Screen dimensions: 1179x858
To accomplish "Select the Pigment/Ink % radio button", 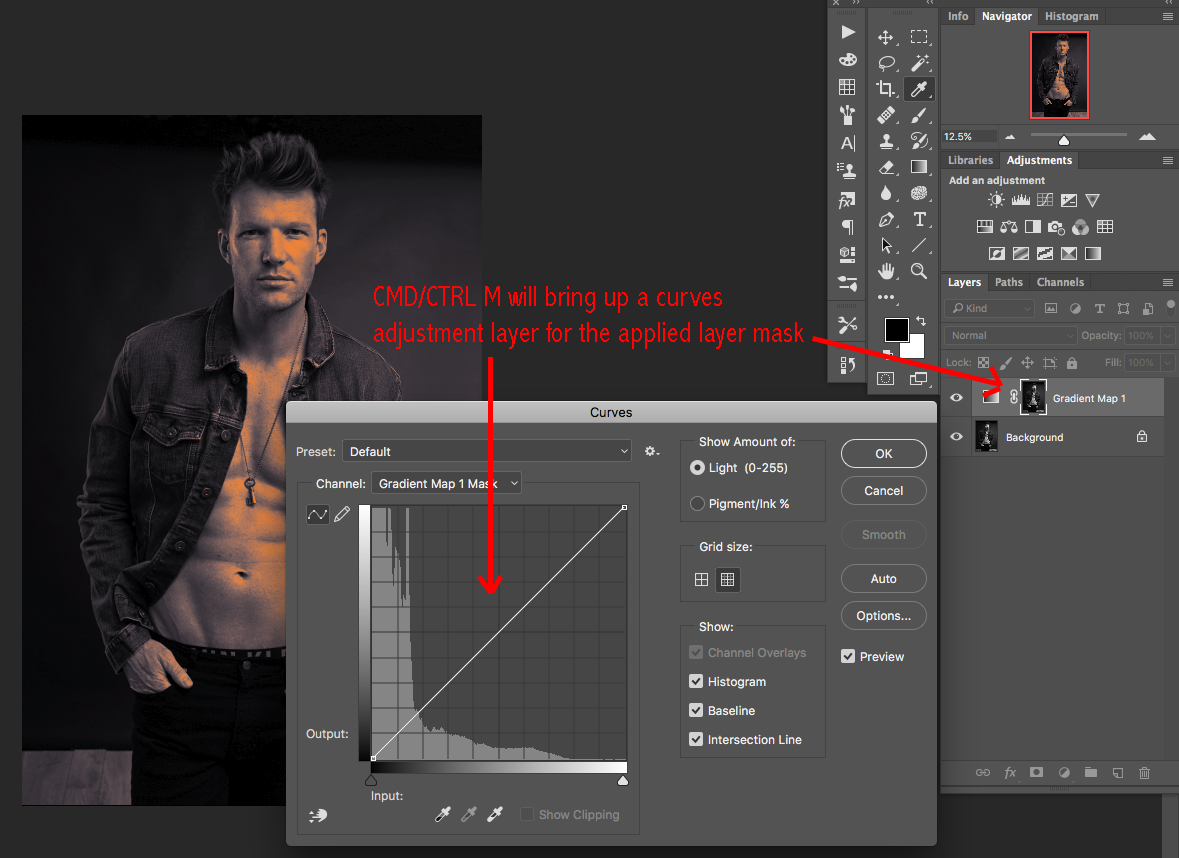I will pos(697,504).
